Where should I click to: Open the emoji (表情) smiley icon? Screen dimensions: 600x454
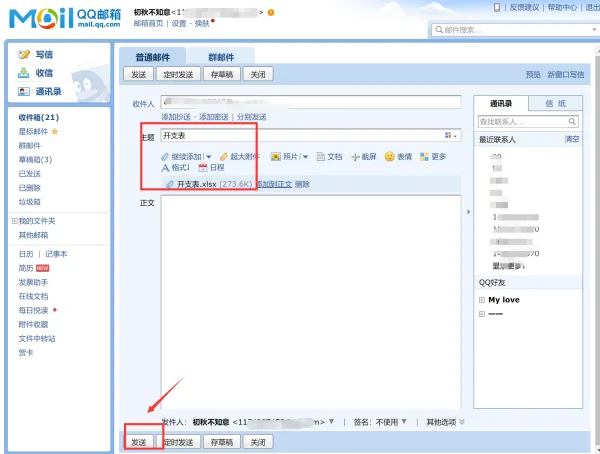point(389,157)
